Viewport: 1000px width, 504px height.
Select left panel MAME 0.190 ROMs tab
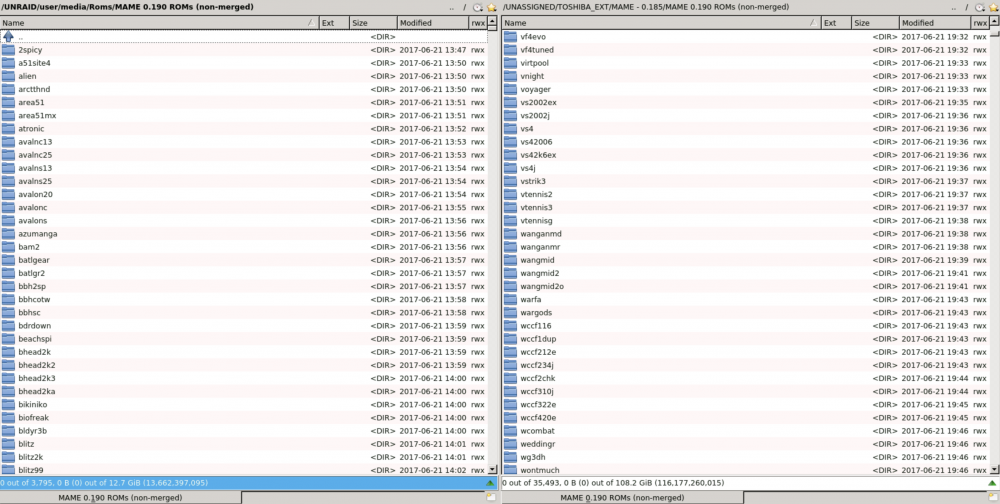[x=121, y=498]
